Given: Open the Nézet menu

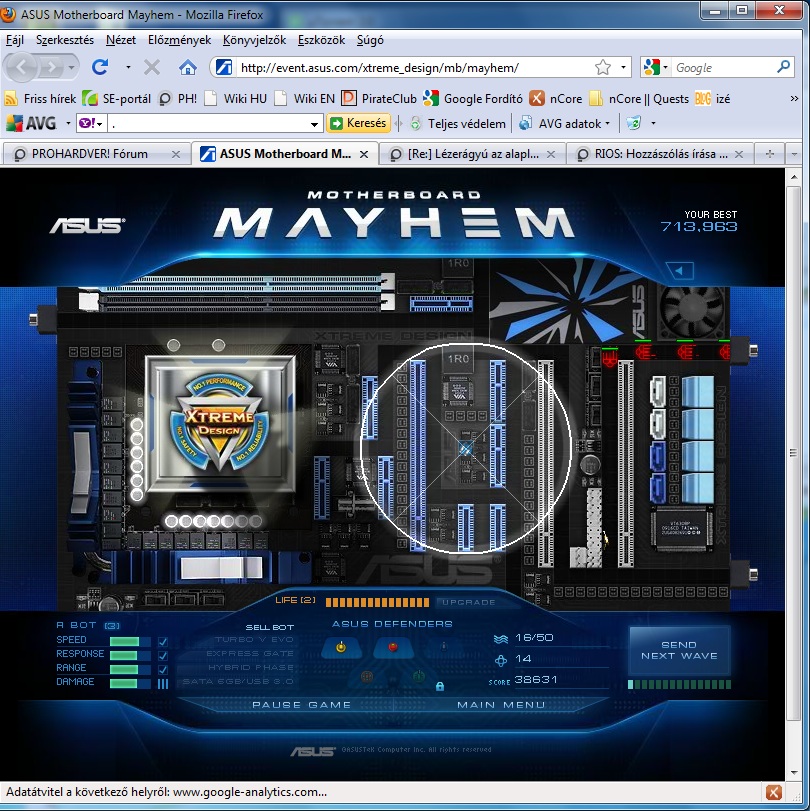Looking at the screenshot, I should [121, 40].
